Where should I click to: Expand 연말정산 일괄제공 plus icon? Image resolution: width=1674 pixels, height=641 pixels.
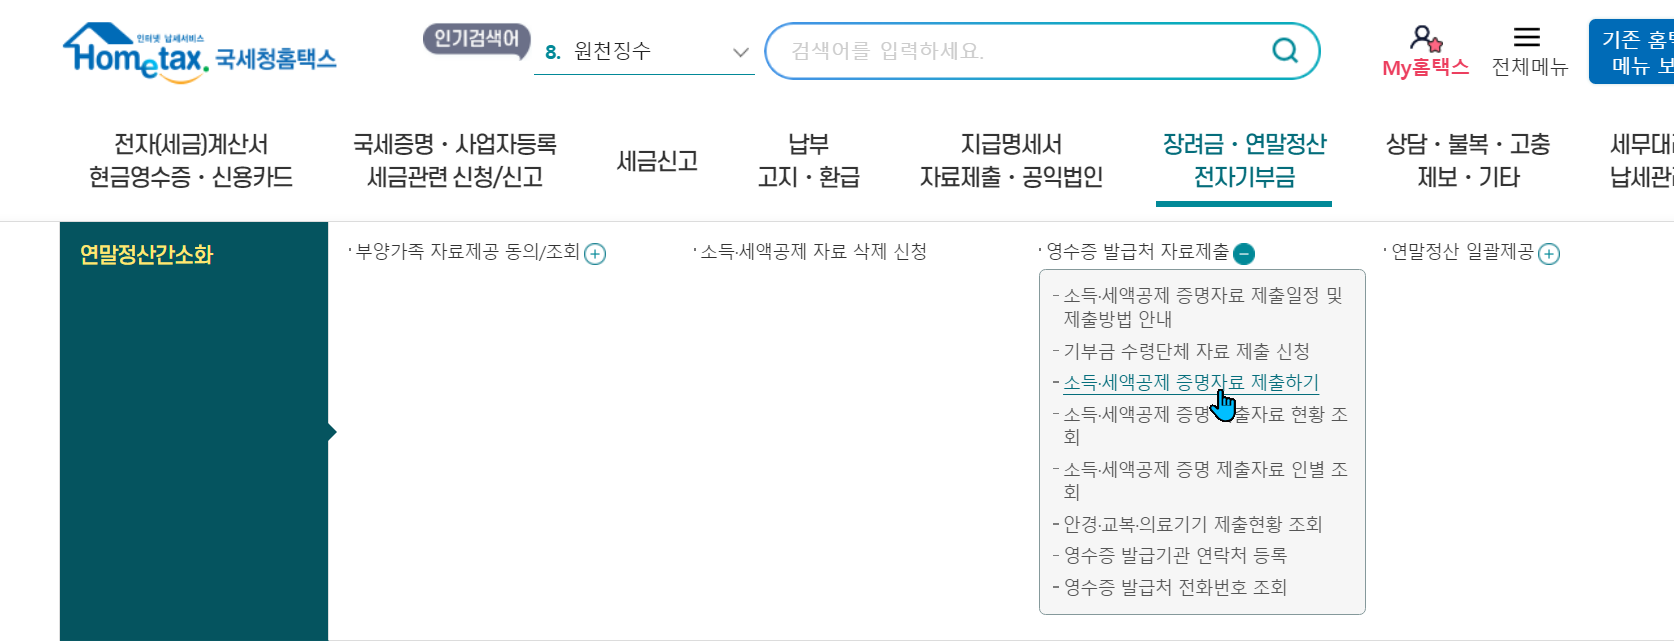(1549, 254)
